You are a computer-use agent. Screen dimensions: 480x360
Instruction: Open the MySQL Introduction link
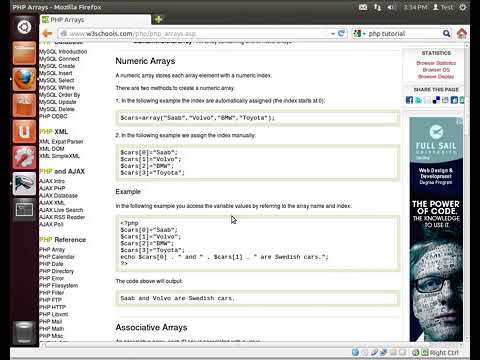point(63,52)
